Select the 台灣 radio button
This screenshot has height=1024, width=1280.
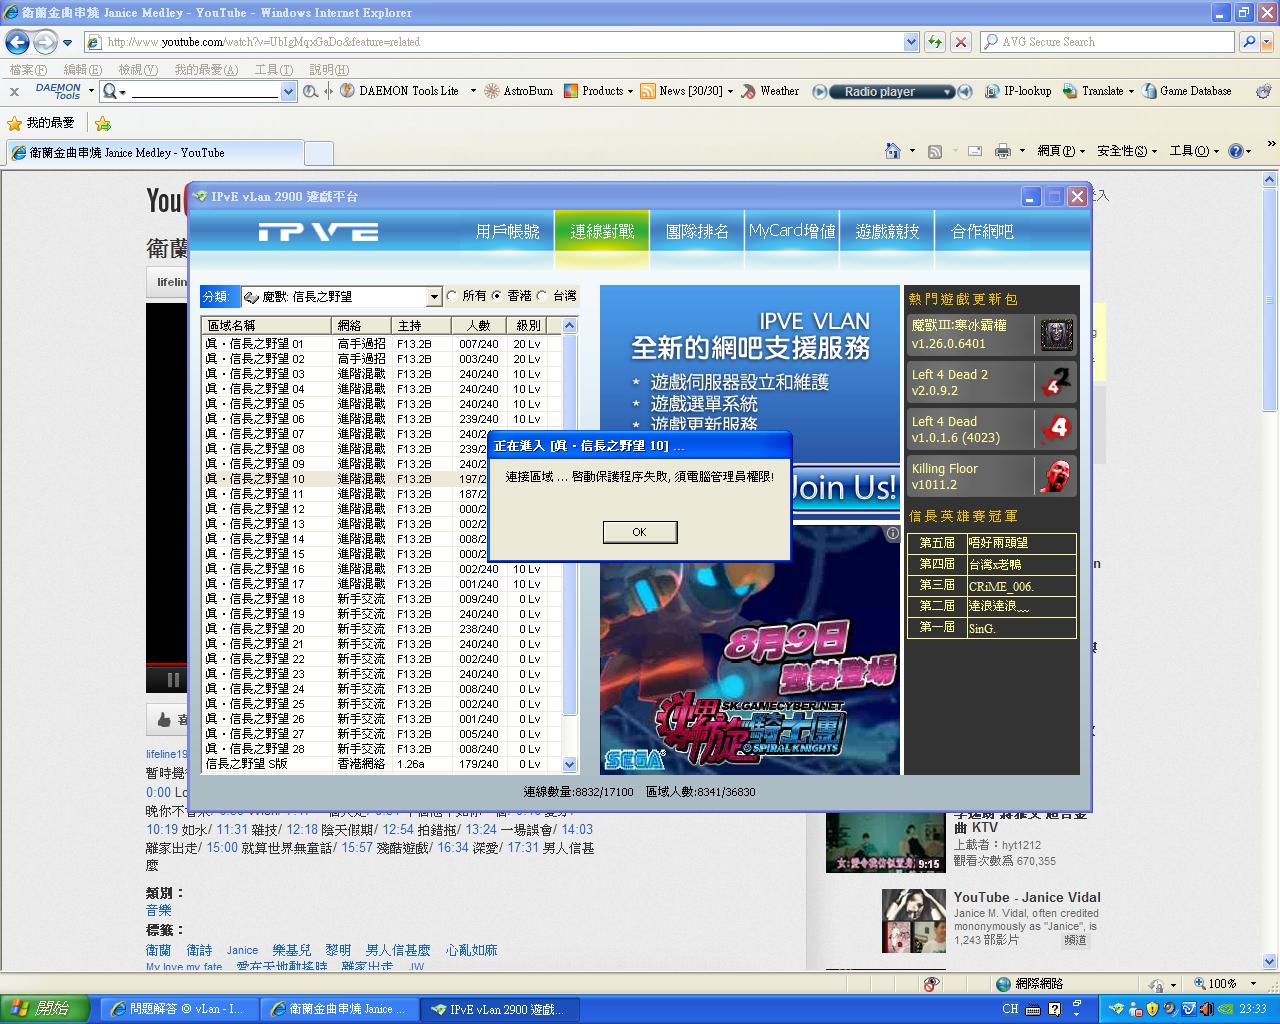(x=543, y=296)
